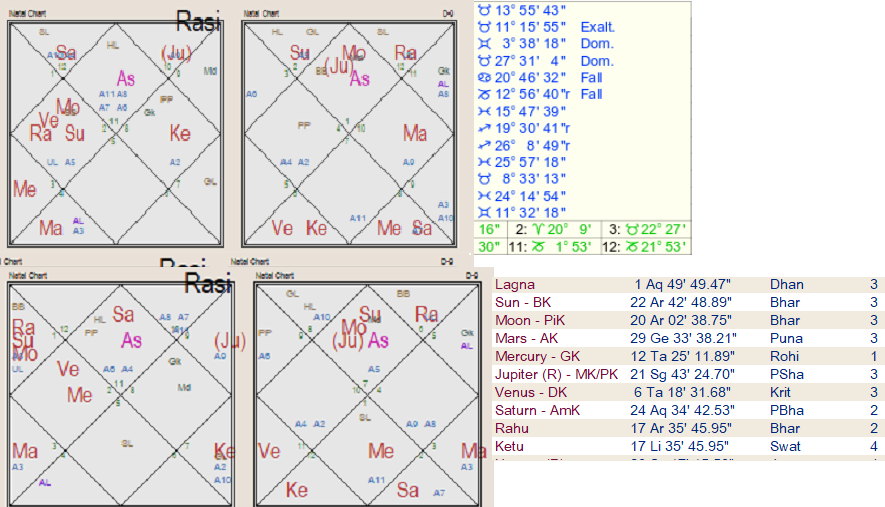The image size is (885, 507).
Task: Click the "Exalt." dignity label
Action: (598, 26)
